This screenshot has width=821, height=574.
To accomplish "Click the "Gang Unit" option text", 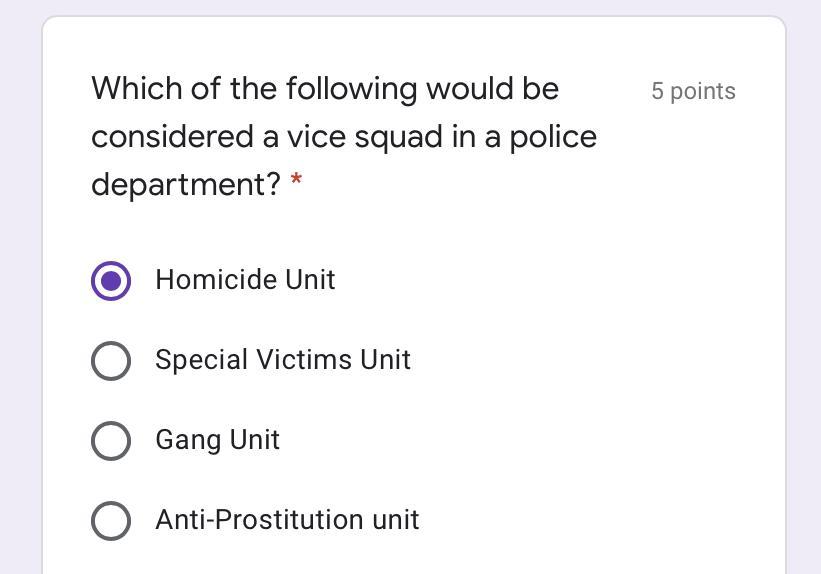I will 217,440.
